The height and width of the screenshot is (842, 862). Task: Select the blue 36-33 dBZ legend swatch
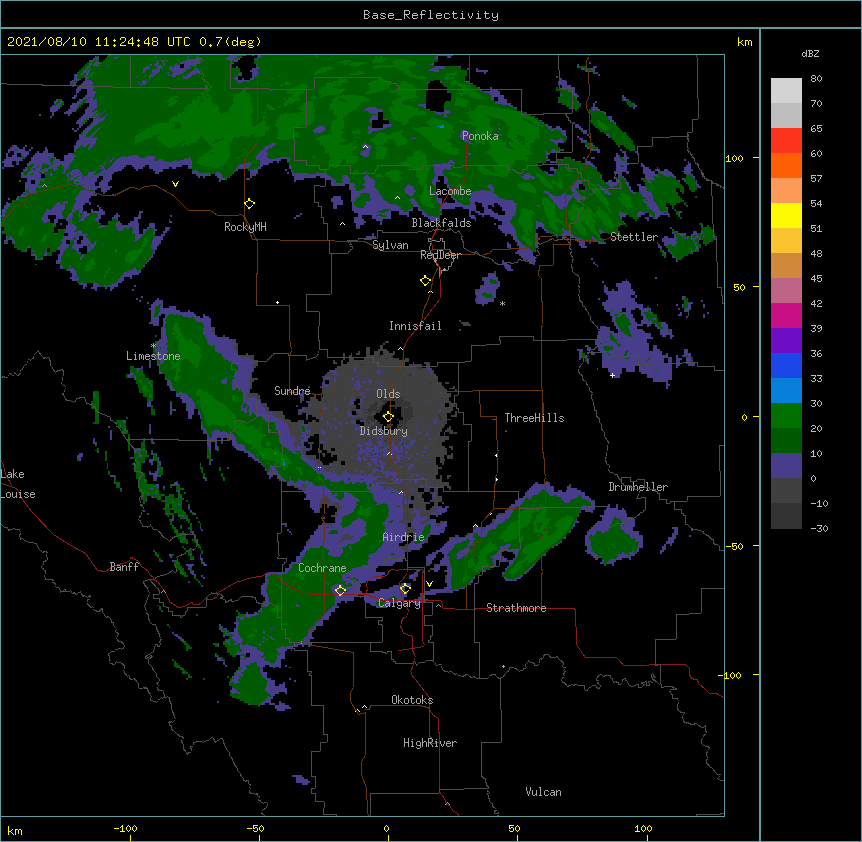point(786,365)
